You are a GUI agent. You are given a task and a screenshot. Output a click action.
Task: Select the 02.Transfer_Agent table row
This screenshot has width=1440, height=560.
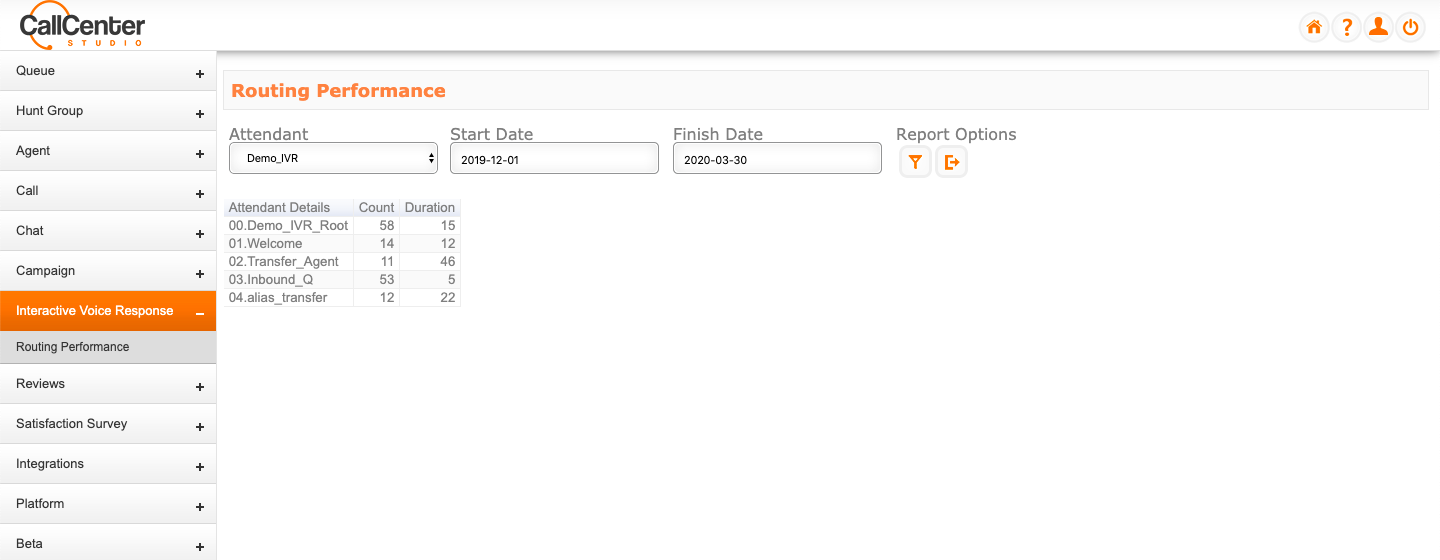click(x=343, y=261)
